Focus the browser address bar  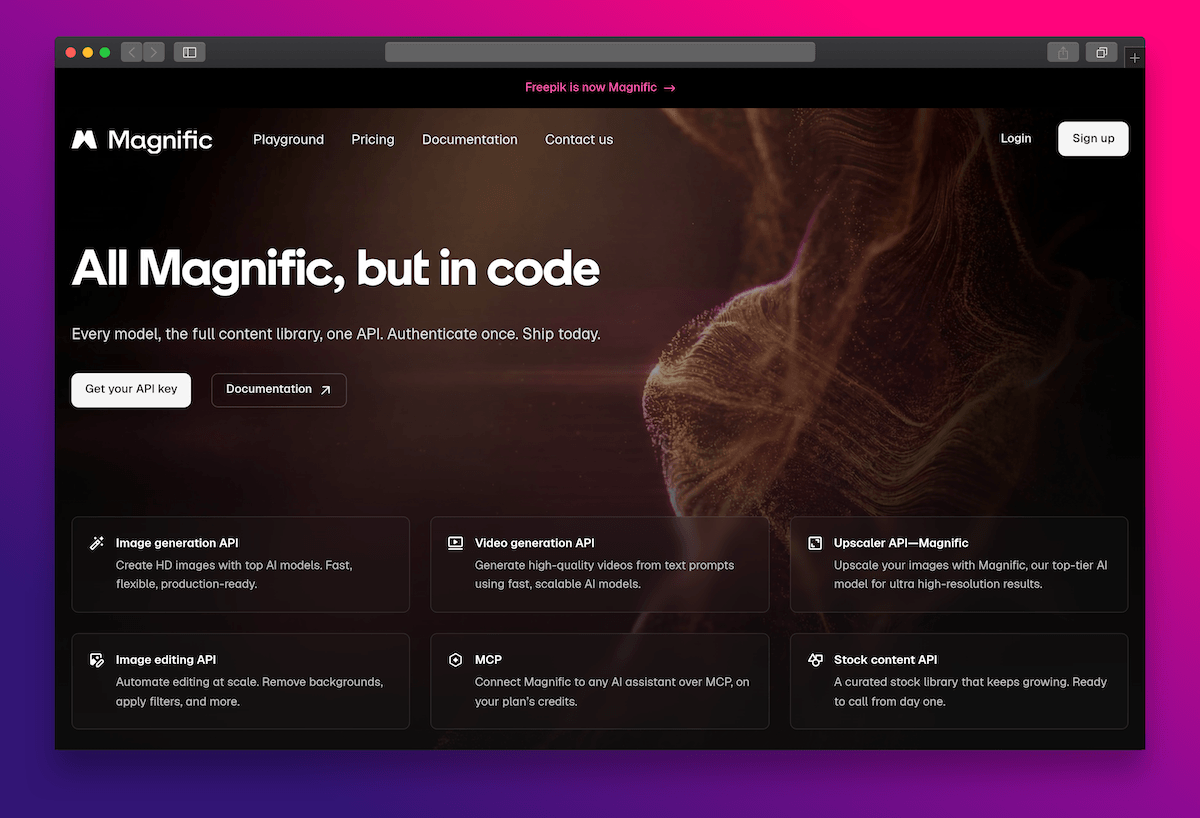[x=600, y=52]
